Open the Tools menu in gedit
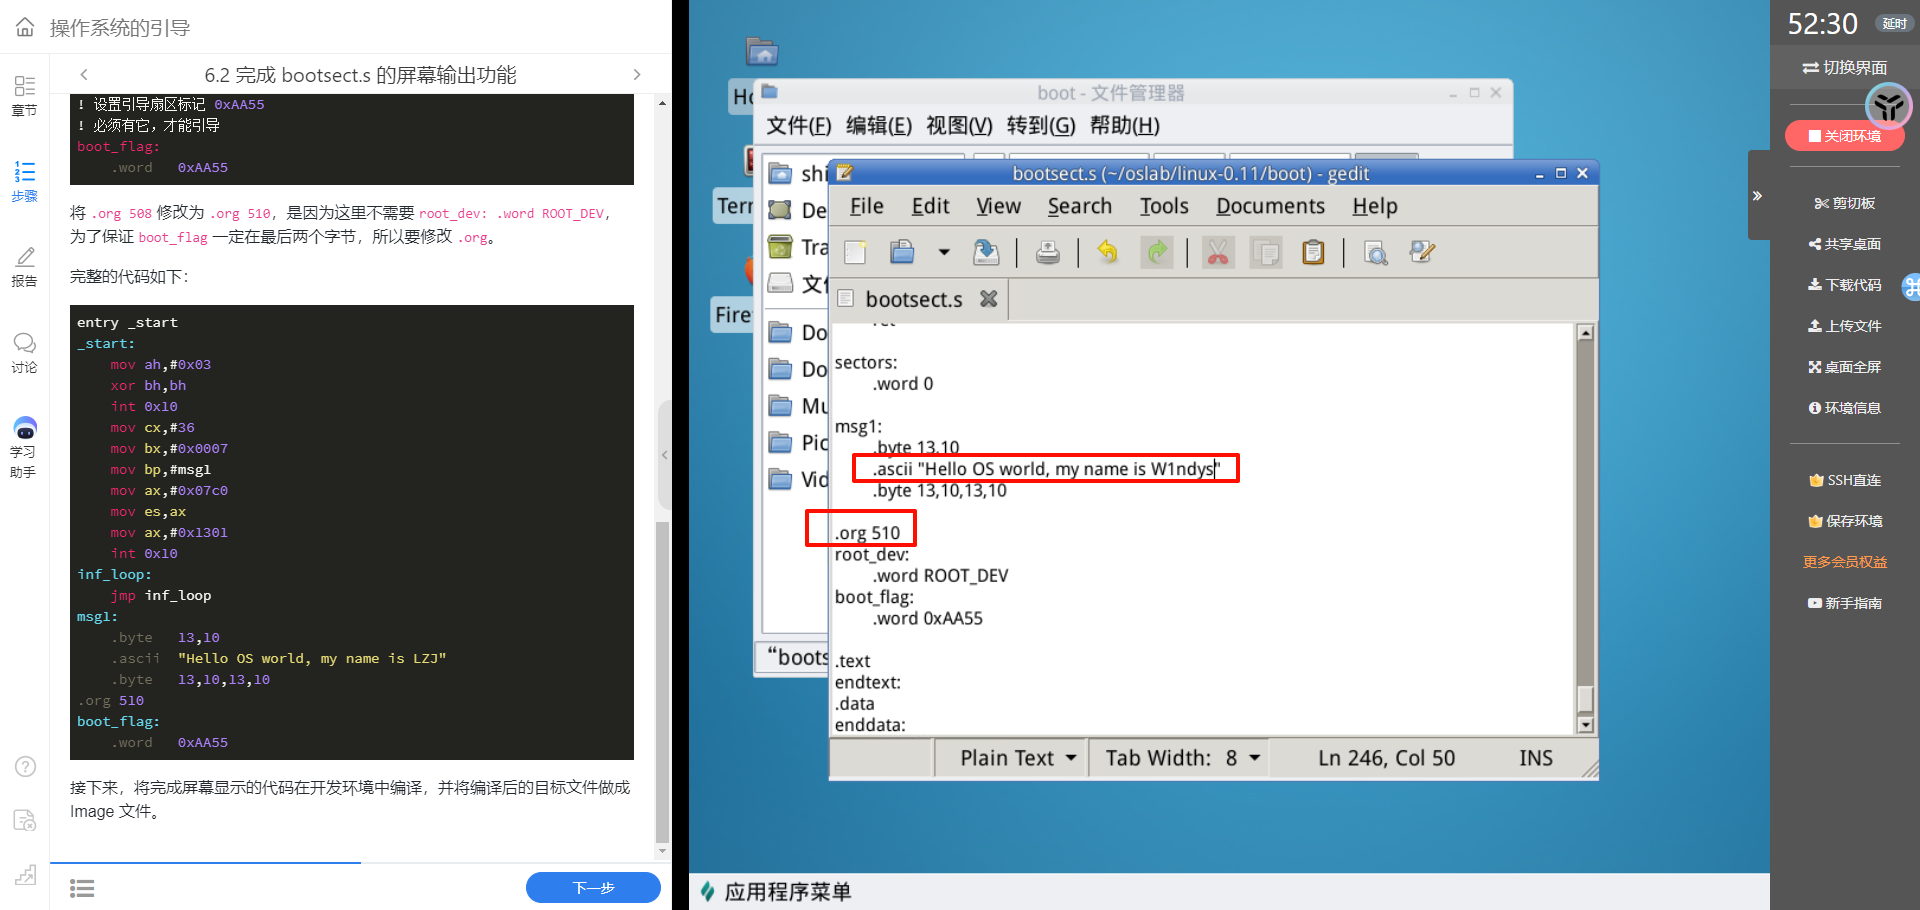The image size is (1920, 910). pyautogui.click(x=1164, y=206)
